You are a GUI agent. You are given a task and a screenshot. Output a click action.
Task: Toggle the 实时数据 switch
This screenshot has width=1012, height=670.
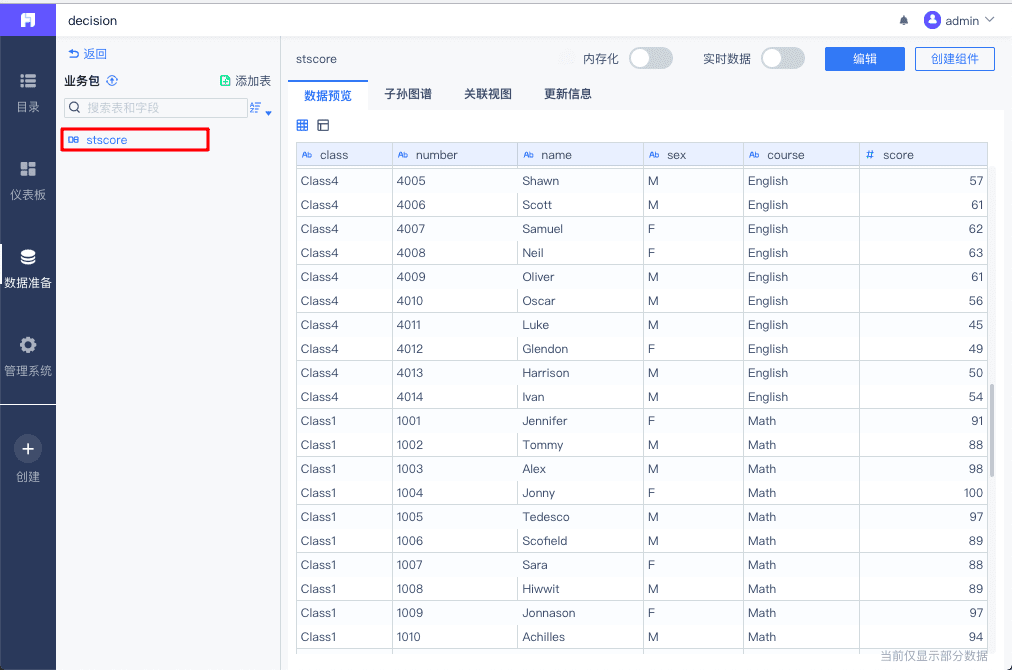click(x=782, y=58)
